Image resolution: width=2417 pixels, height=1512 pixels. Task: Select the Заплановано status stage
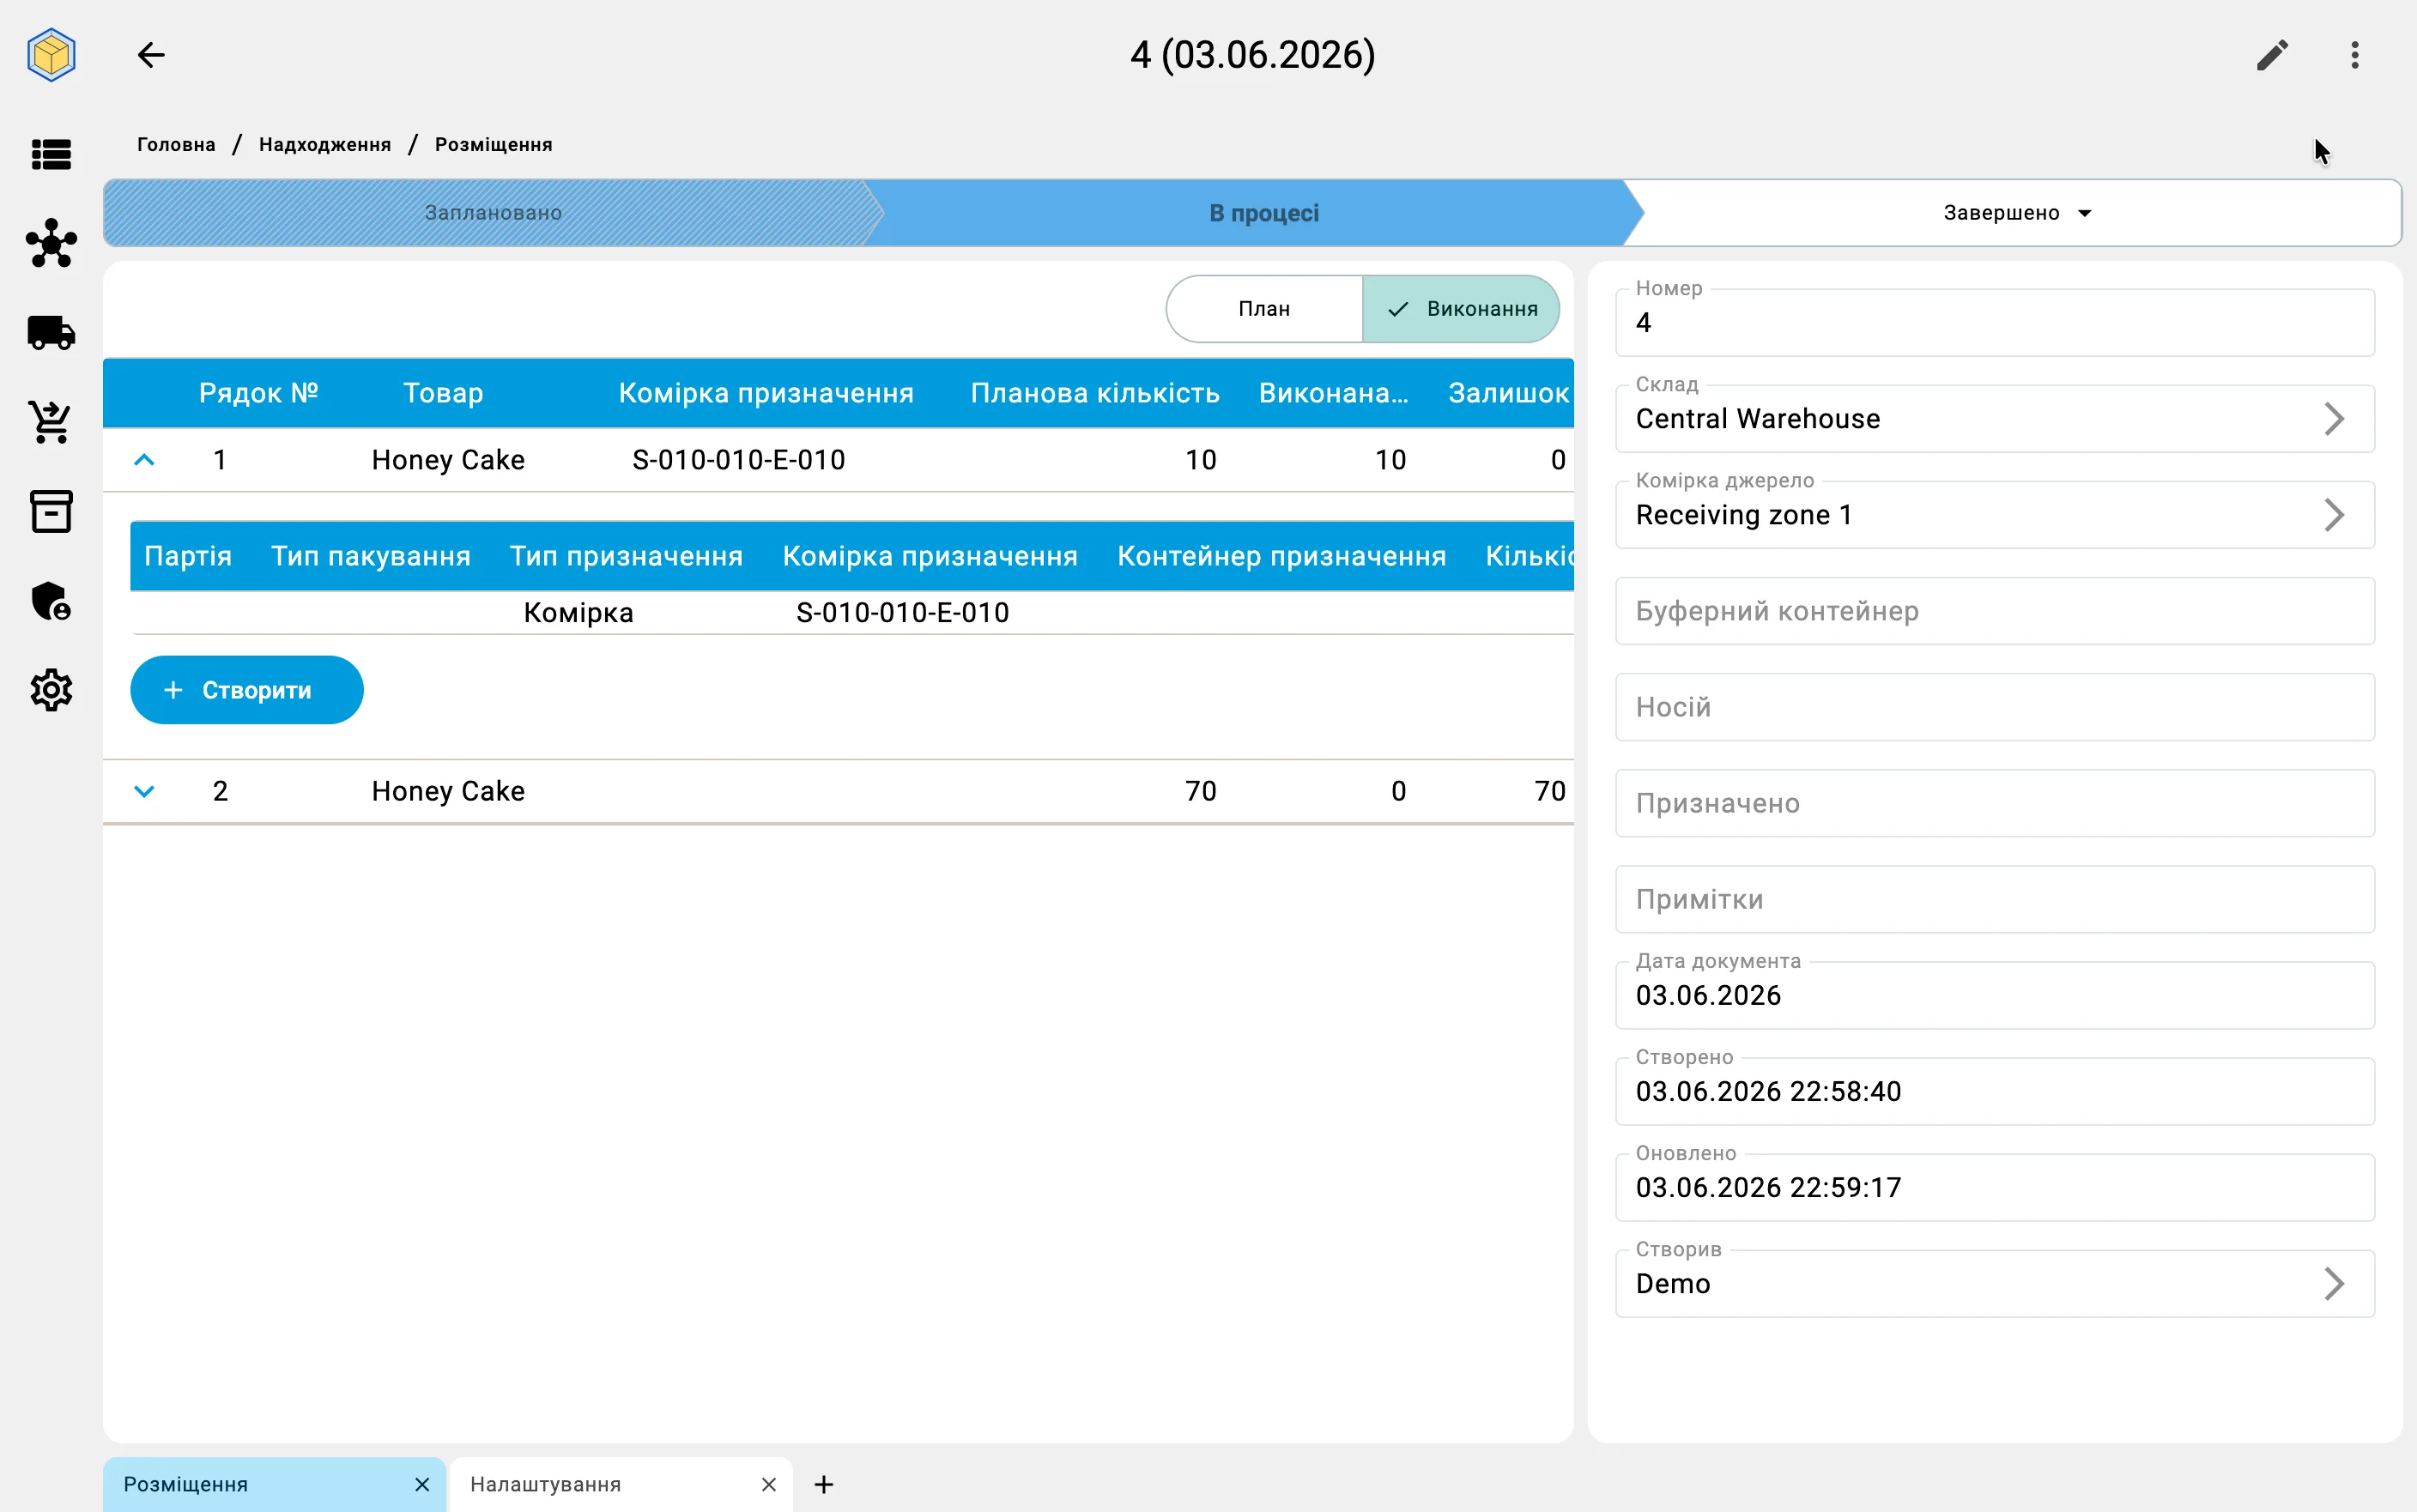click(x=493, y=213)
